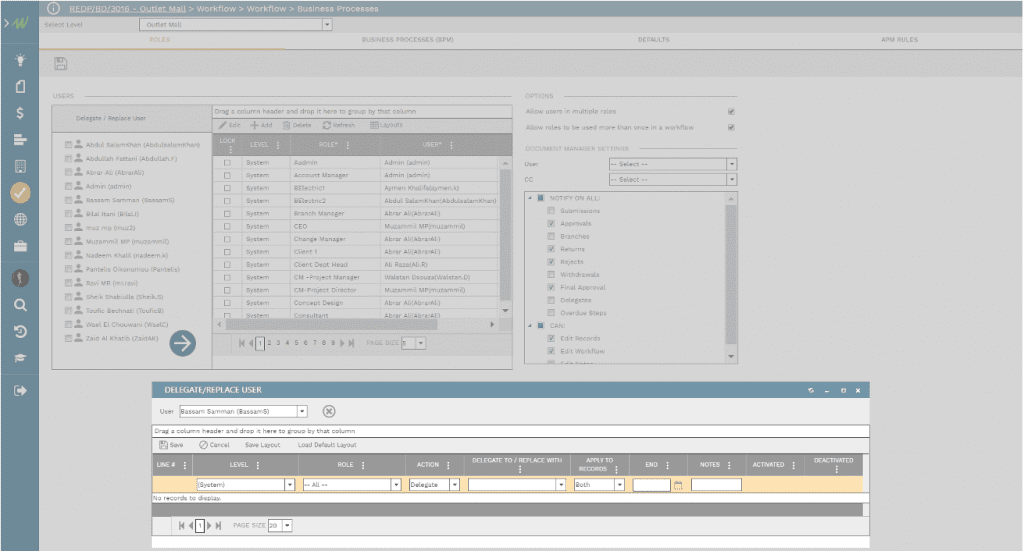The height and width of the screenshot is (551, 1024).
Task: Open the Delegate To / Replace With dropdown
Action: pos(560,485)
